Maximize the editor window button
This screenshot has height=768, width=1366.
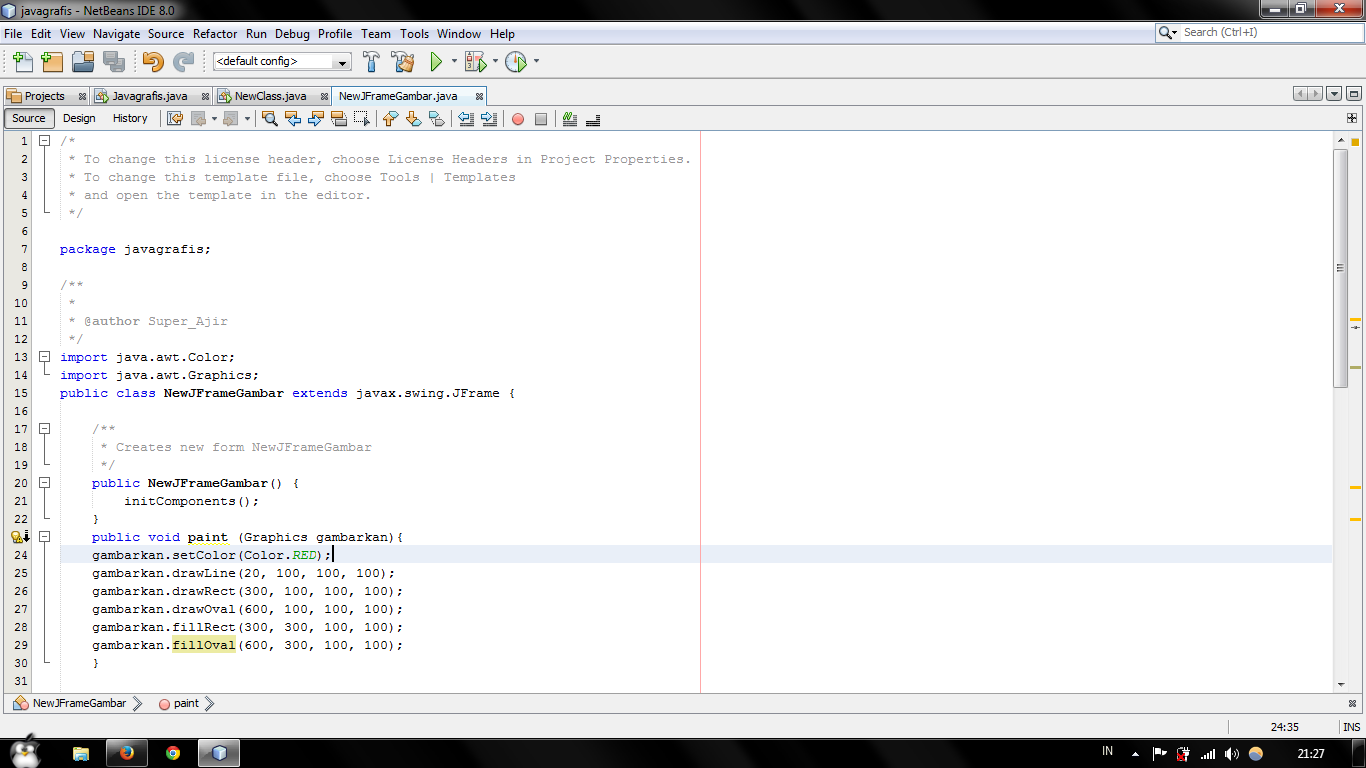pyautogui.click(x=1354, y=94)
